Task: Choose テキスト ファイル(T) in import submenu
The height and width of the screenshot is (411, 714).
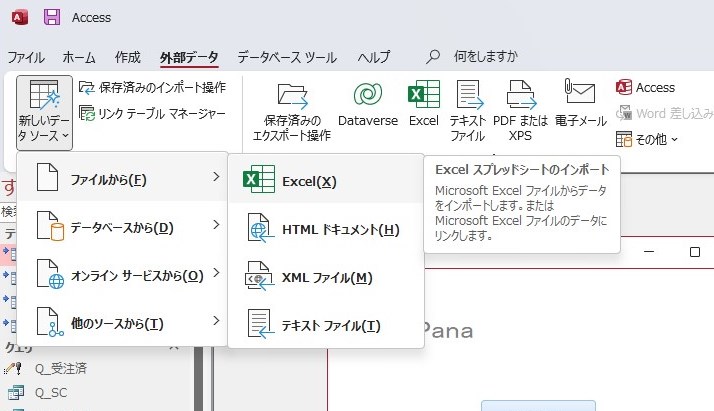Action: (x=326, y=325)
